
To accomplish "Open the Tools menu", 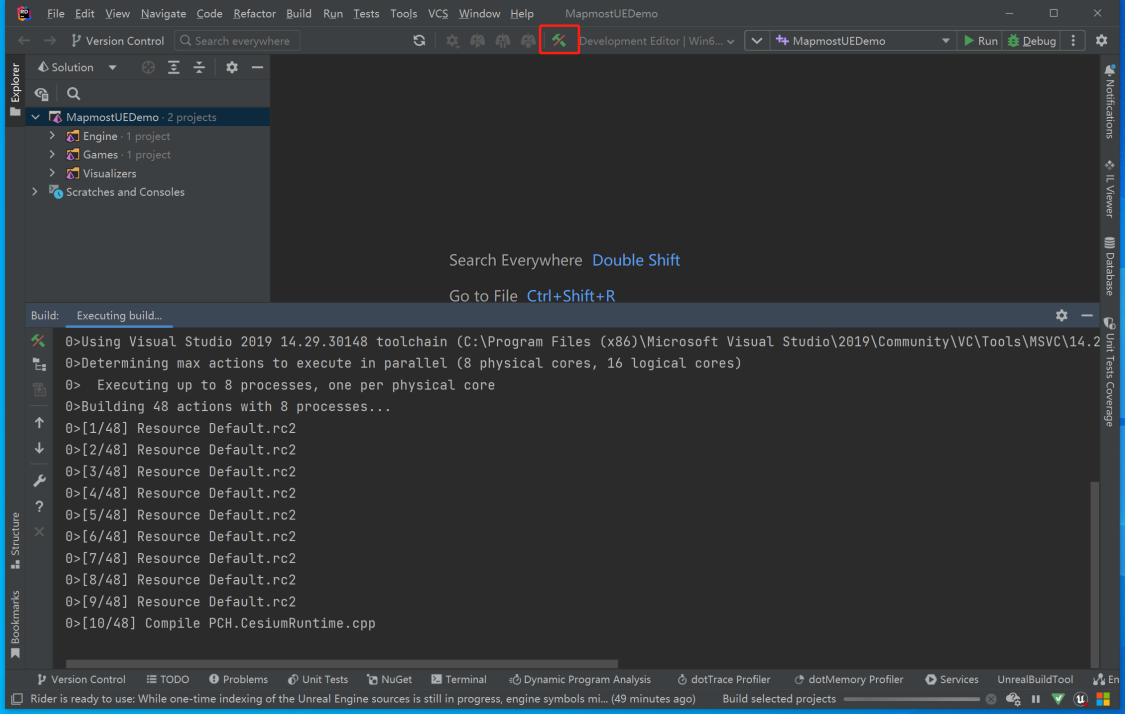I will (x=403, y=14).
